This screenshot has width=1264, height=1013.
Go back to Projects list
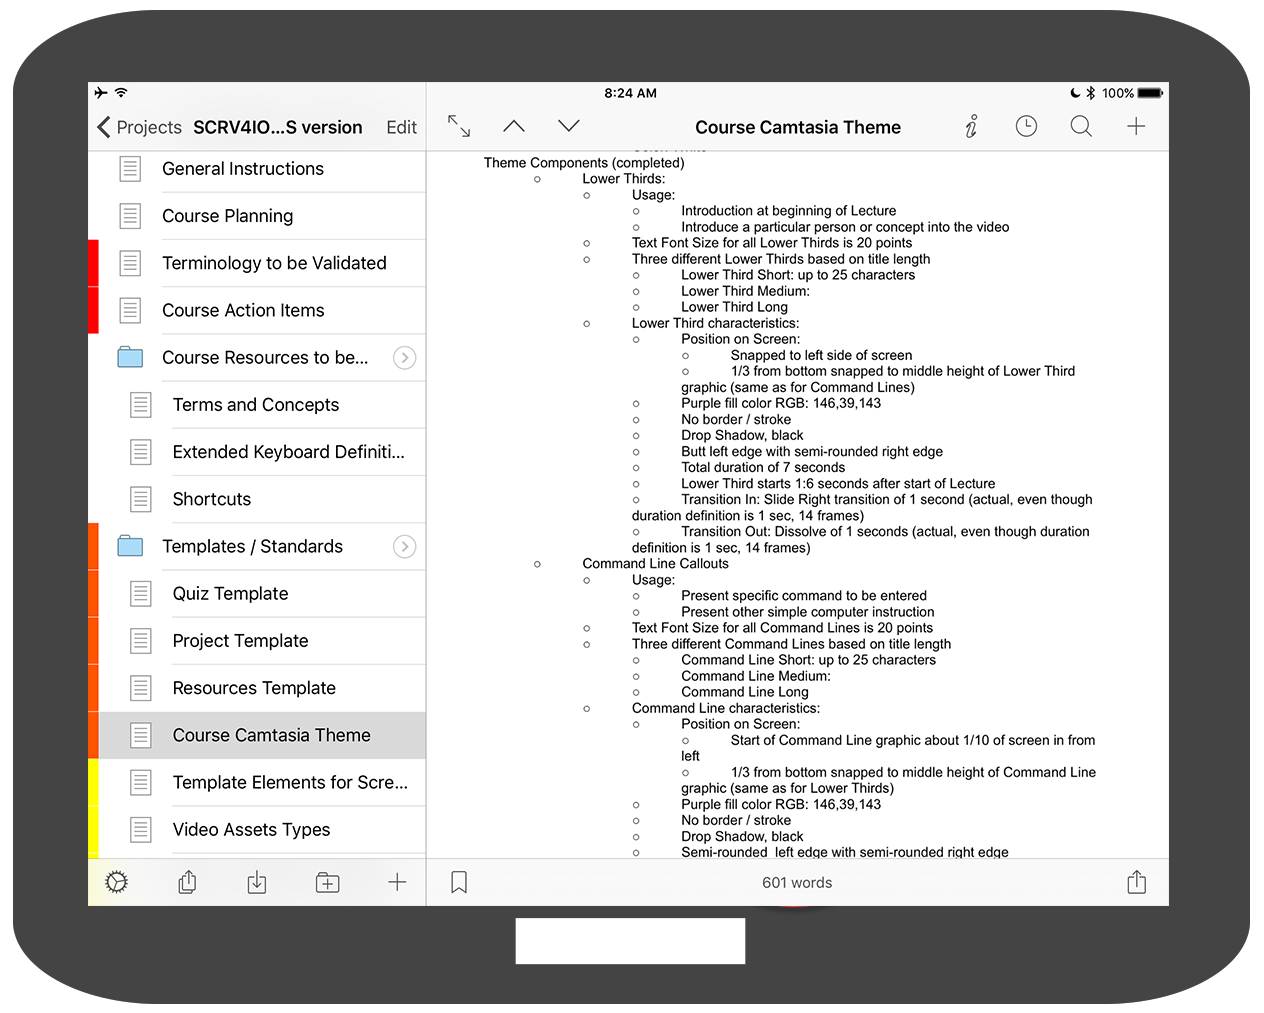click(140, 127)
